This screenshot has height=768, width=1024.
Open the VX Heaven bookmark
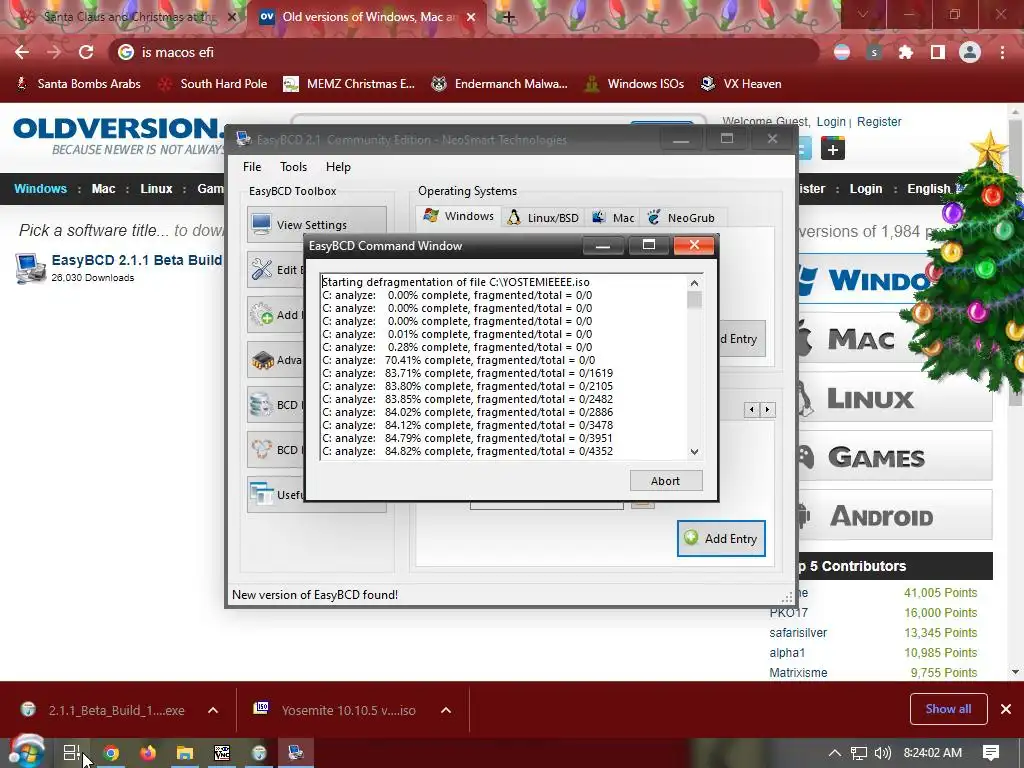741,84
